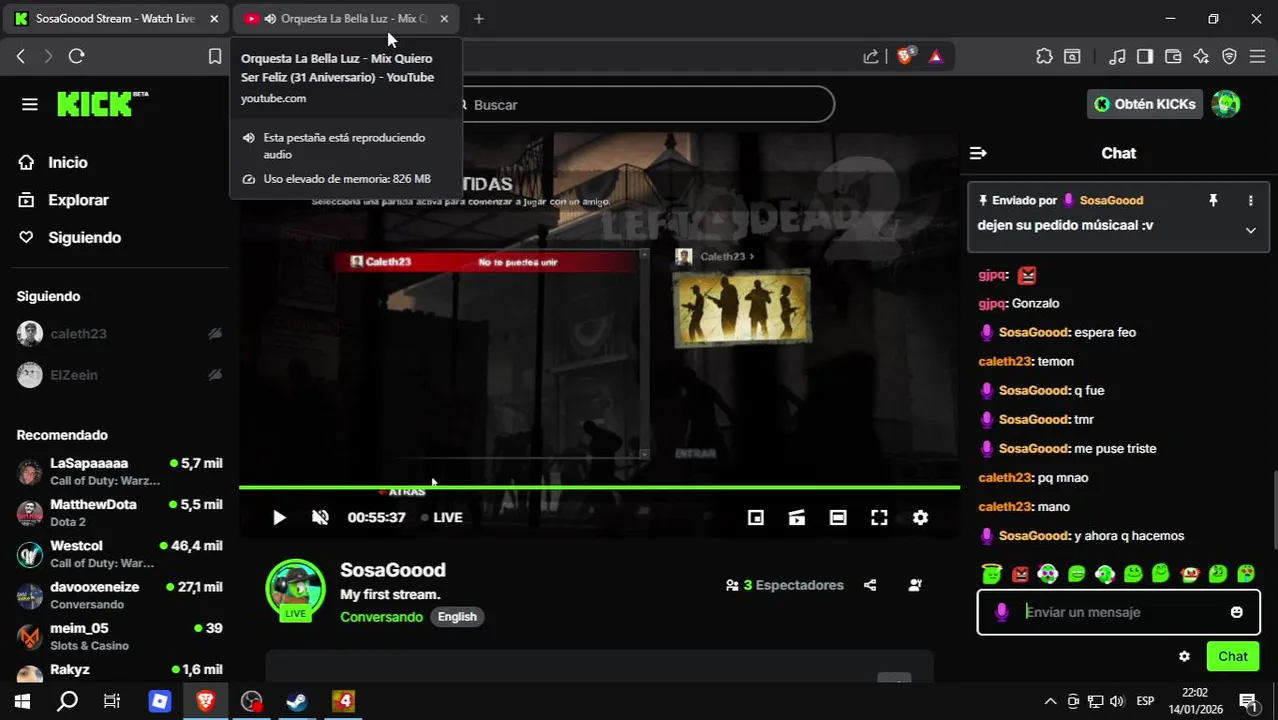Image resolution: width=1278 pixels, height=720 pixels.
Task: Open Brave Rewards triangle icon
Action: [x=936, y=57]
